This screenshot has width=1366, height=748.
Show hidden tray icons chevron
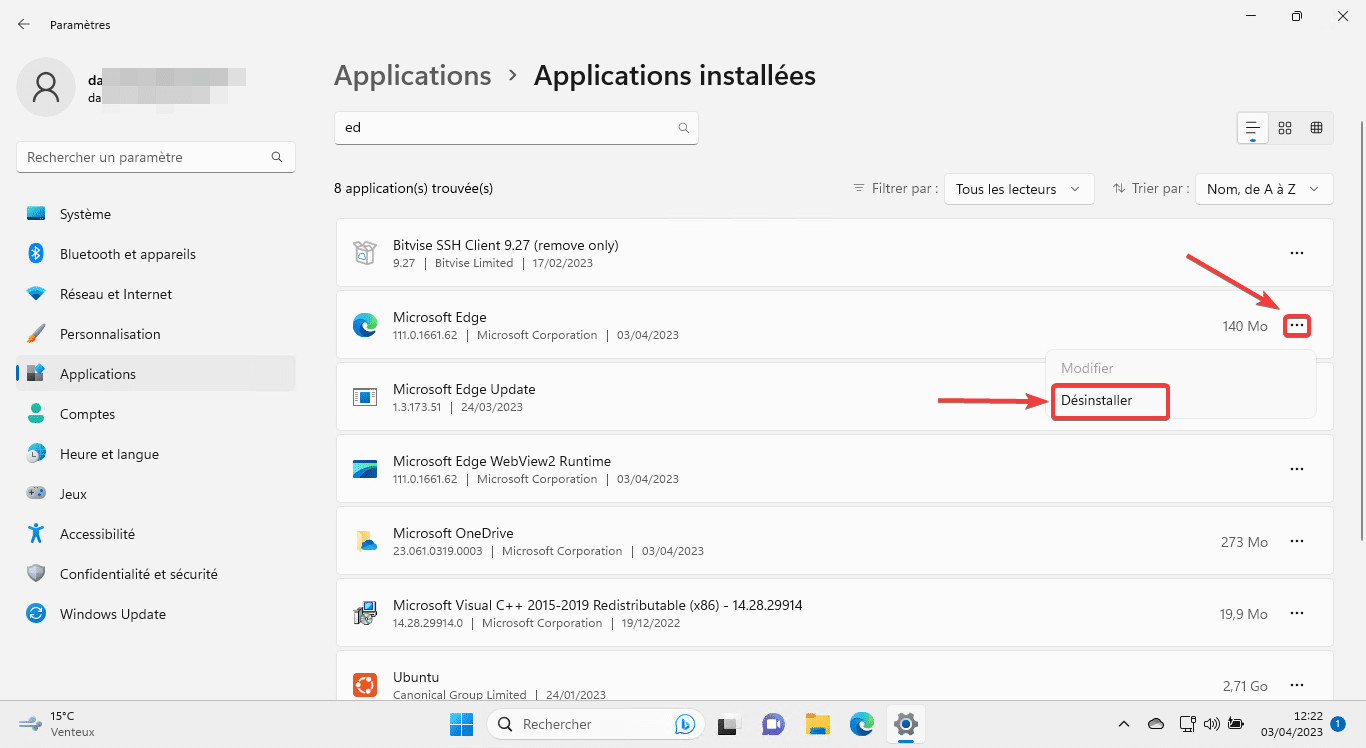[x=1123, y=724]
